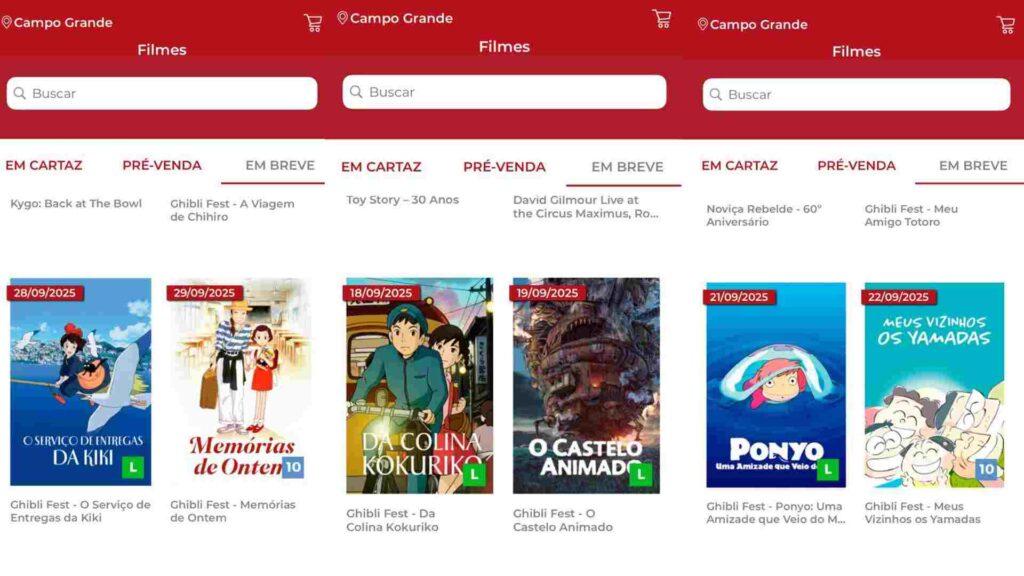Click the 10 age rating badge on Memórias de Ontem

point(292,467)
